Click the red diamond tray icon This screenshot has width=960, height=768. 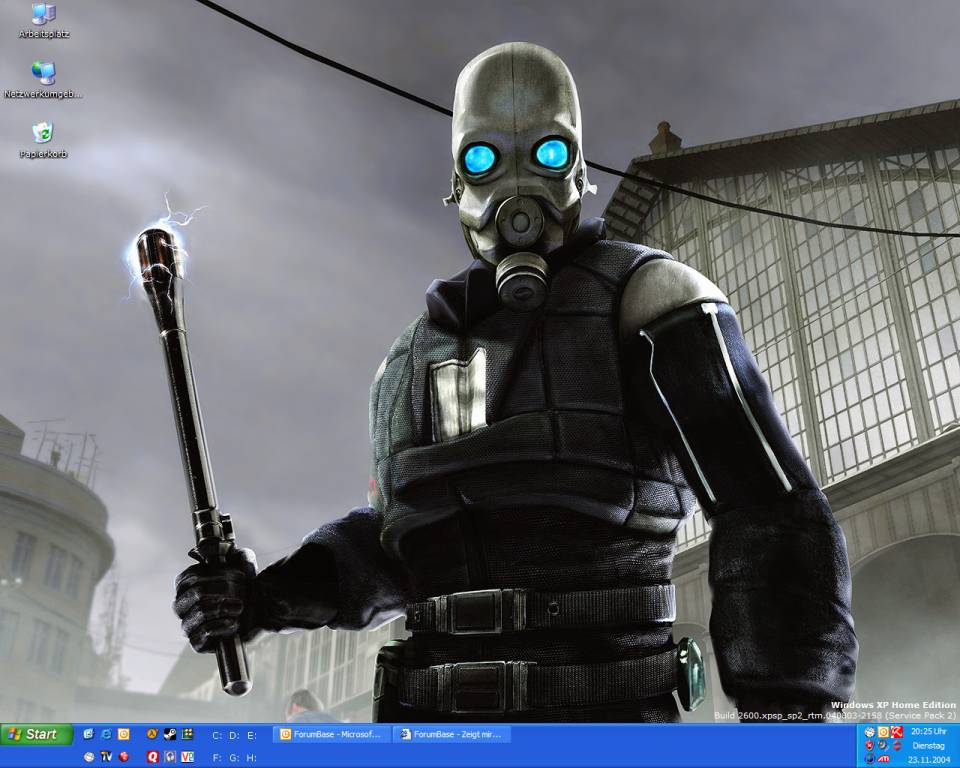point(897,745)
